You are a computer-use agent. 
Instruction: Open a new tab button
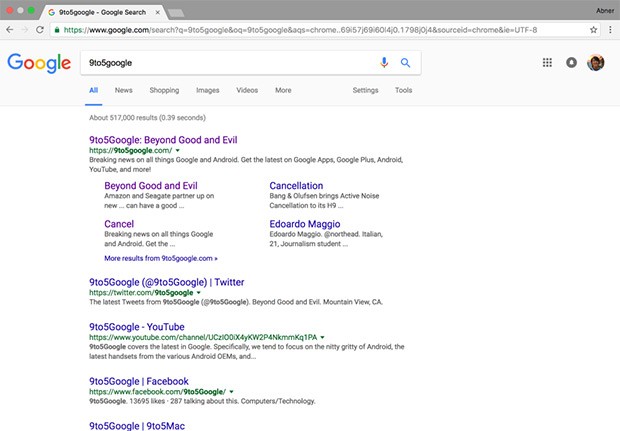point(176,13)
